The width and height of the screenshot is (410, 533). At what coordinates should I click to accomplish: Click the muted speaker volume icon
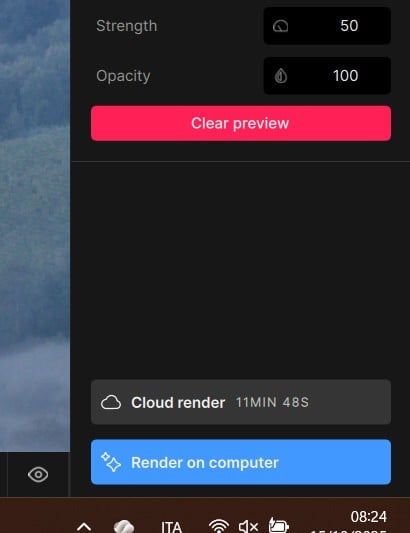point(249,526)
